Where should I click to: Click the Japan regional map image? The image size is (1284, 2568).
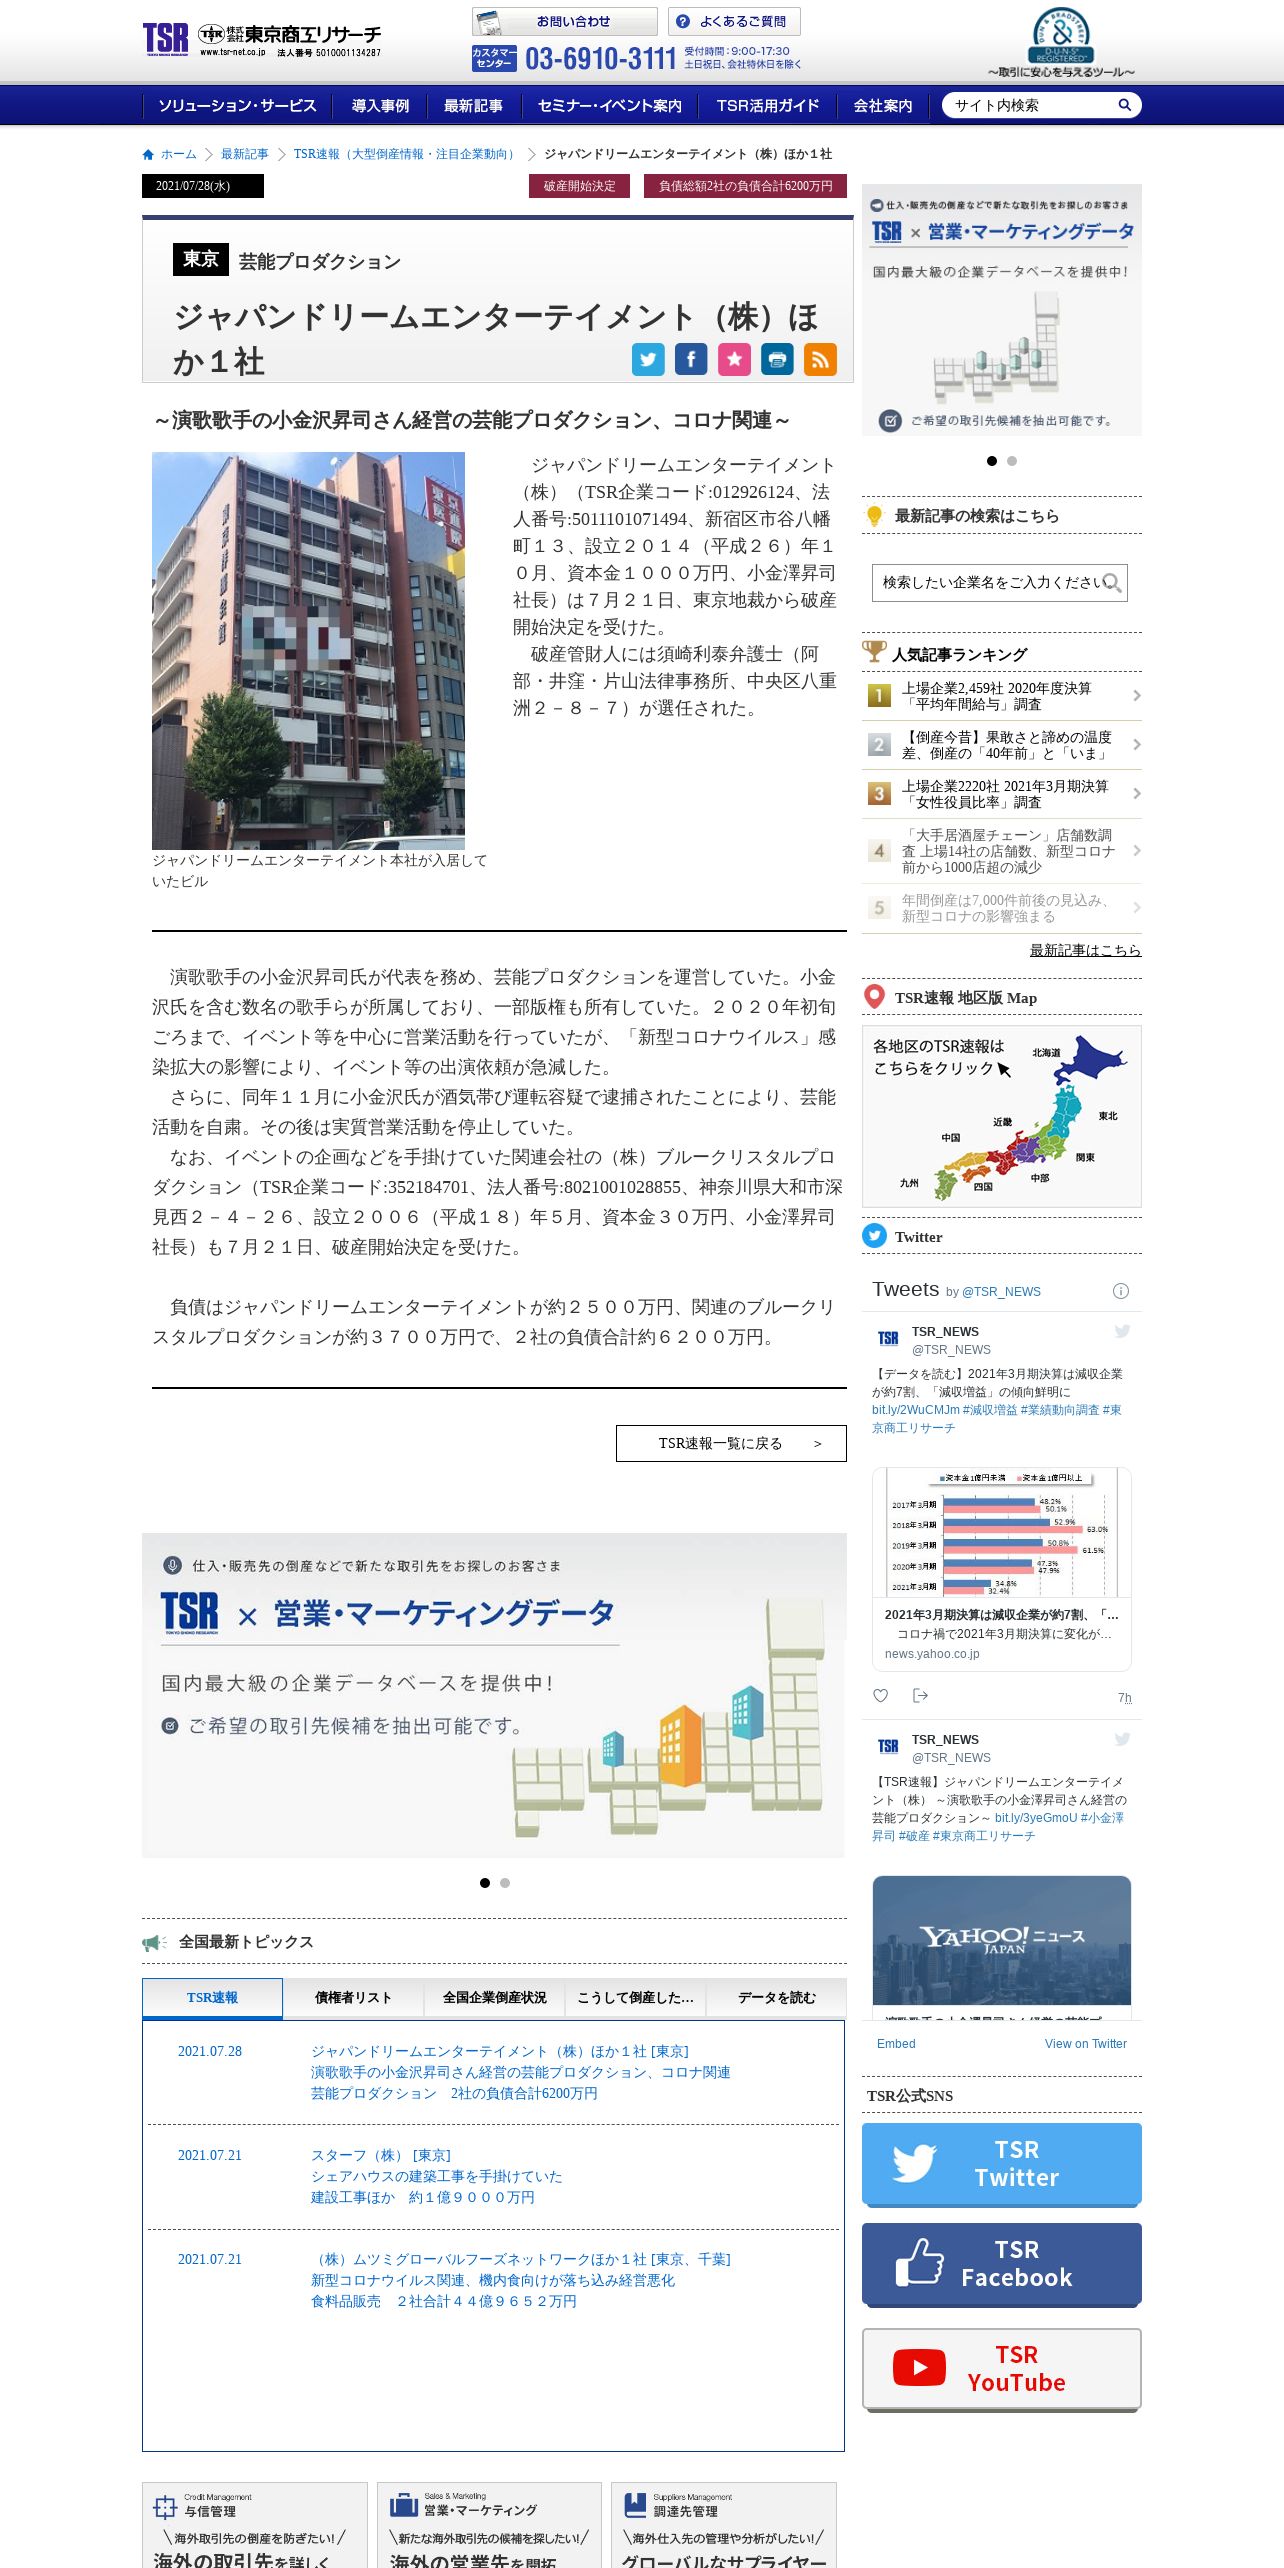coord(1001,1116)
